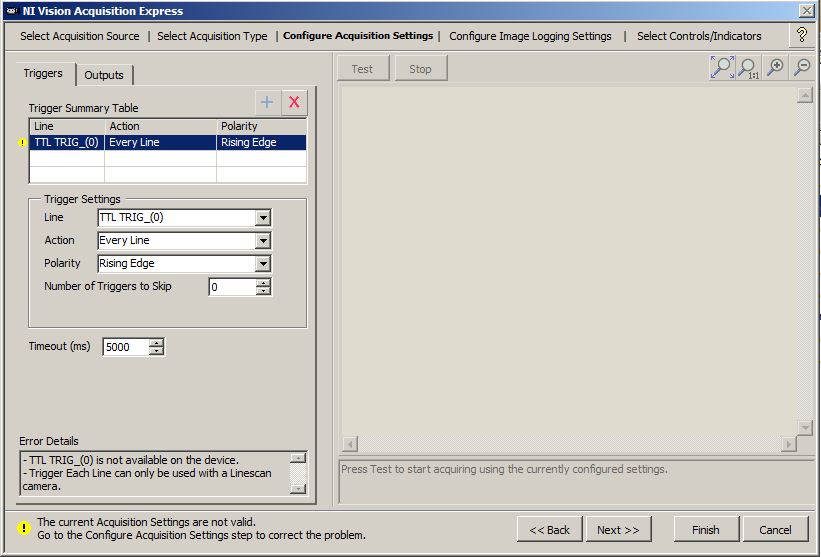Select the TTL TRIG_(0) cell in table
This screenshot has height=557, width=821.
pos(67,142)
